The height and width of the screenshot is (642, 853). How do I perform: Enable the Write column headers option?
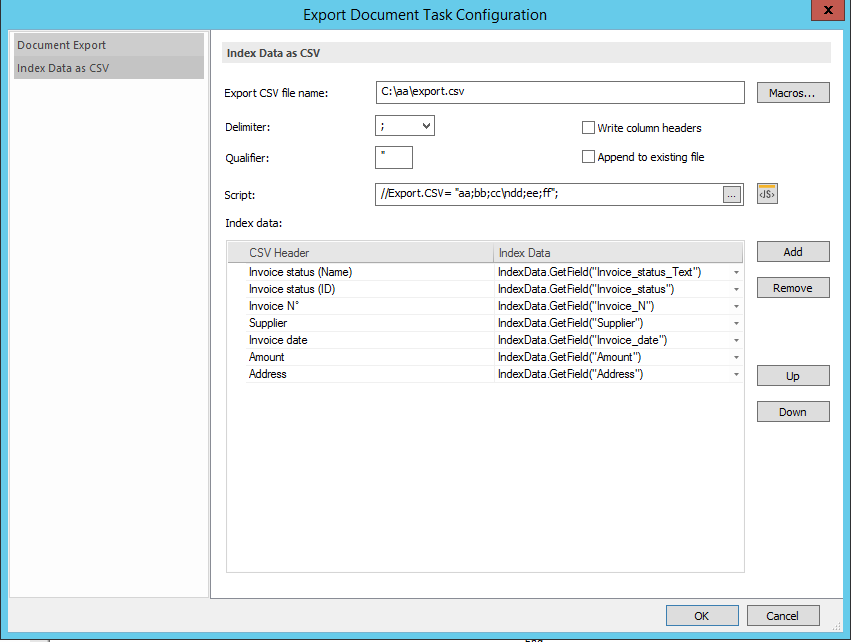(589, 127)
